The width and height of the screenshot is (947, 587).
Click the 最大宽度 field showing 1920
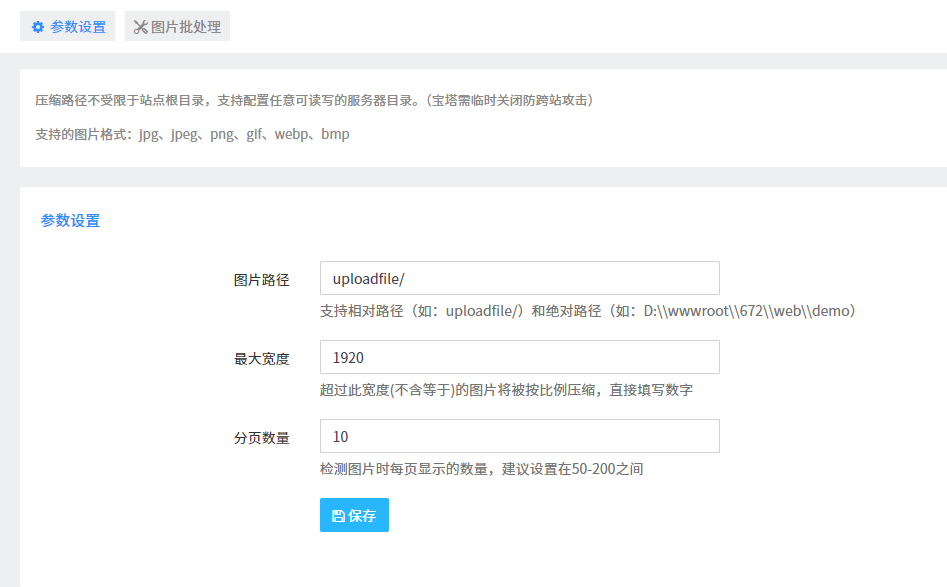tap(519, 357)
